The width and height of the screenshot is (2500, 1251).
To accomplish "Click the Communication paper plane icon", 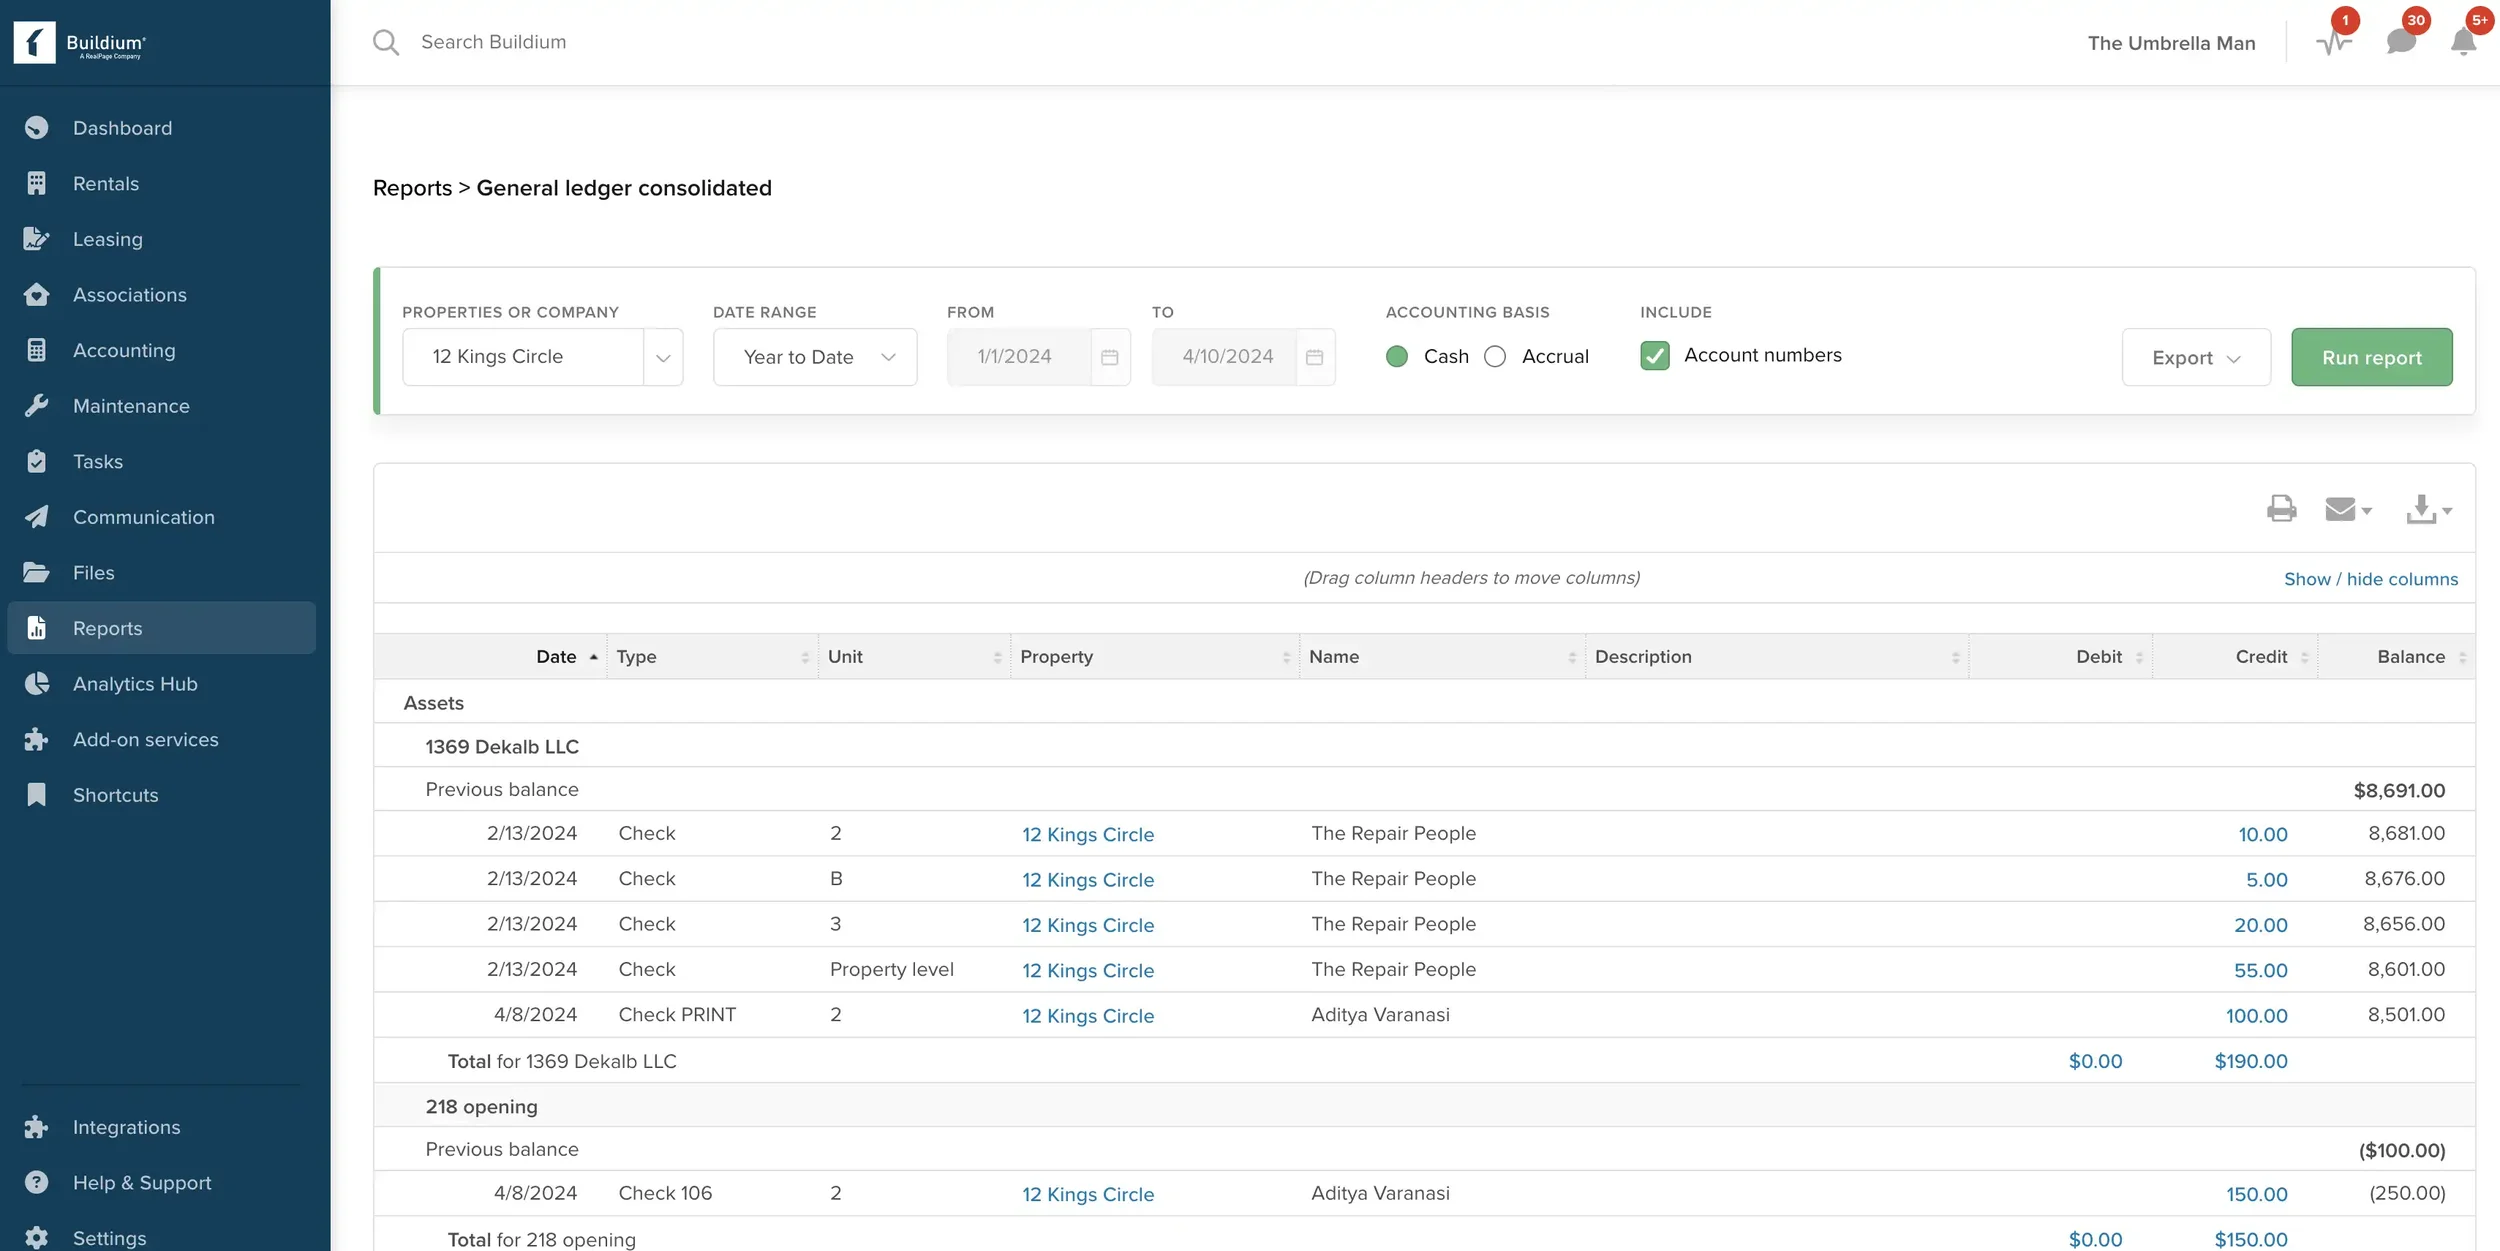I will click(x=37, y=516).
